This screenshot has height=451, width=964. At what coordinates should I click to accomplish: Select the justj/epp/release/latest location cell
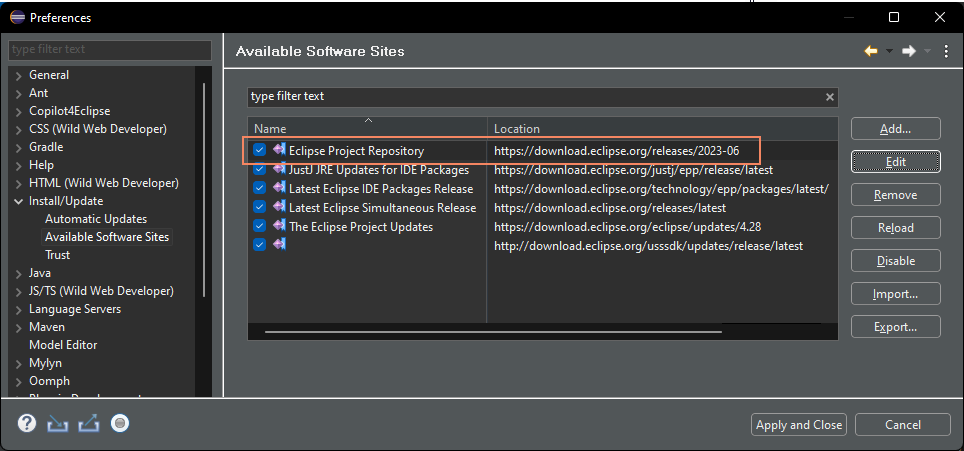pos(633,169)
